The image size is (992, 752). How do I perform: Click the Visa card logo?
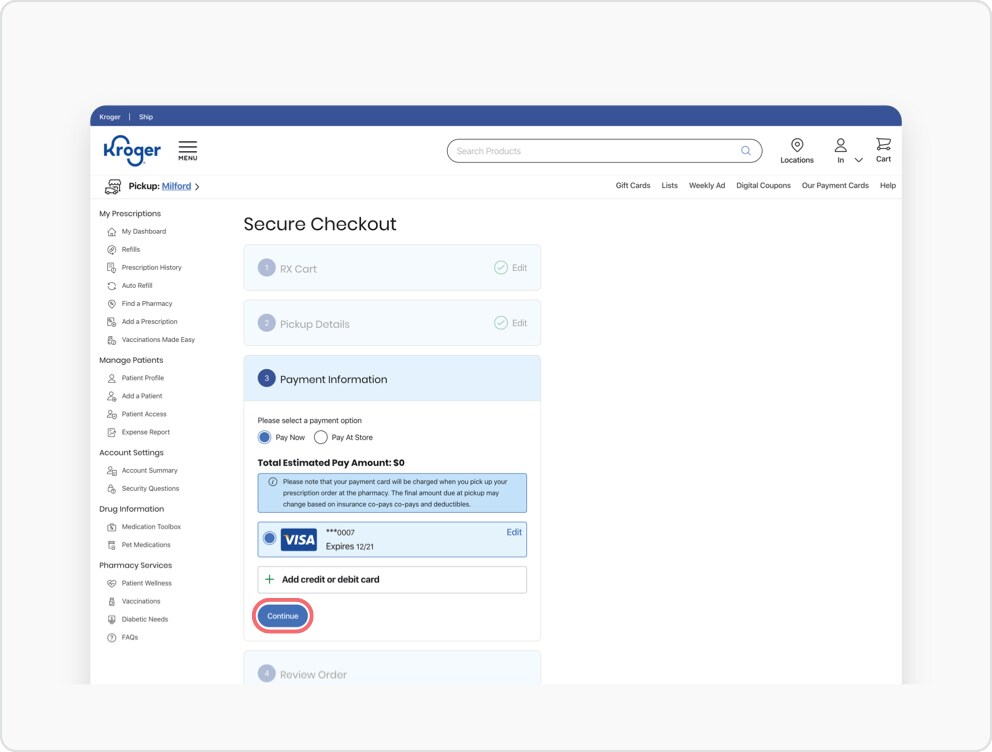click(x=299, y=539)
